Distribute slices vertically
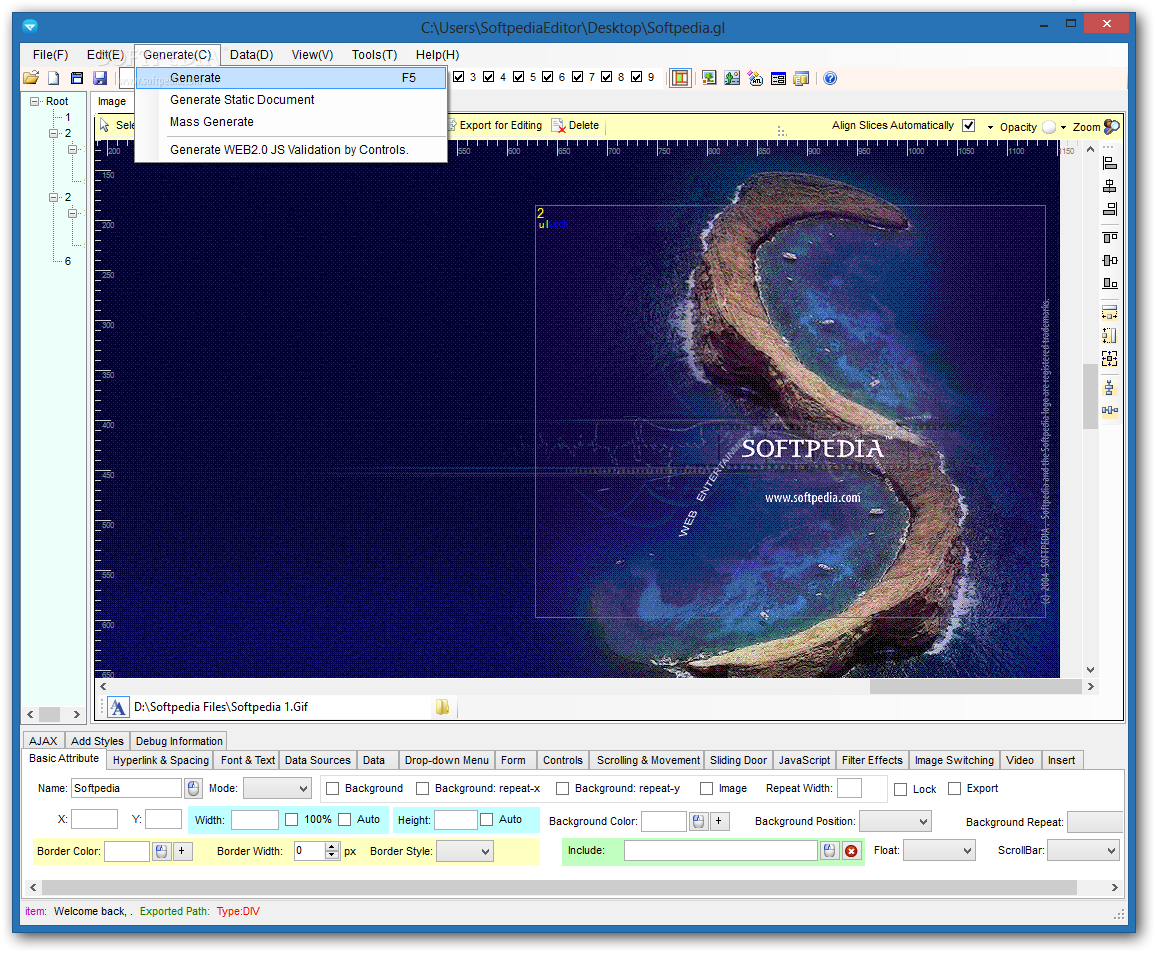The image size is (1156, 953). tap(1110, 388)
